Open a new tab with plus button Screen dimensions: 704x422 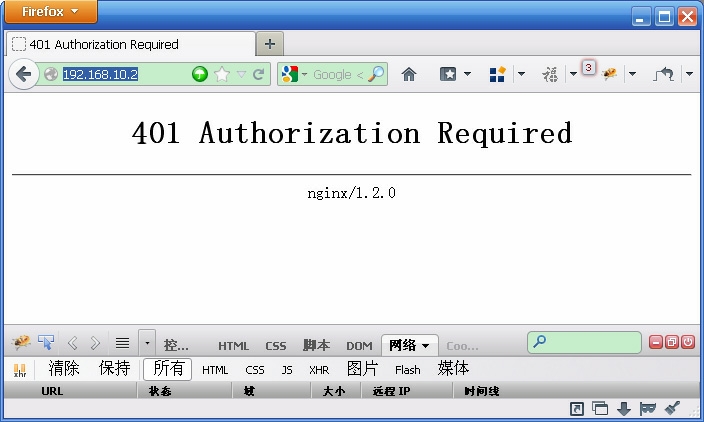(x=270, y=44)
